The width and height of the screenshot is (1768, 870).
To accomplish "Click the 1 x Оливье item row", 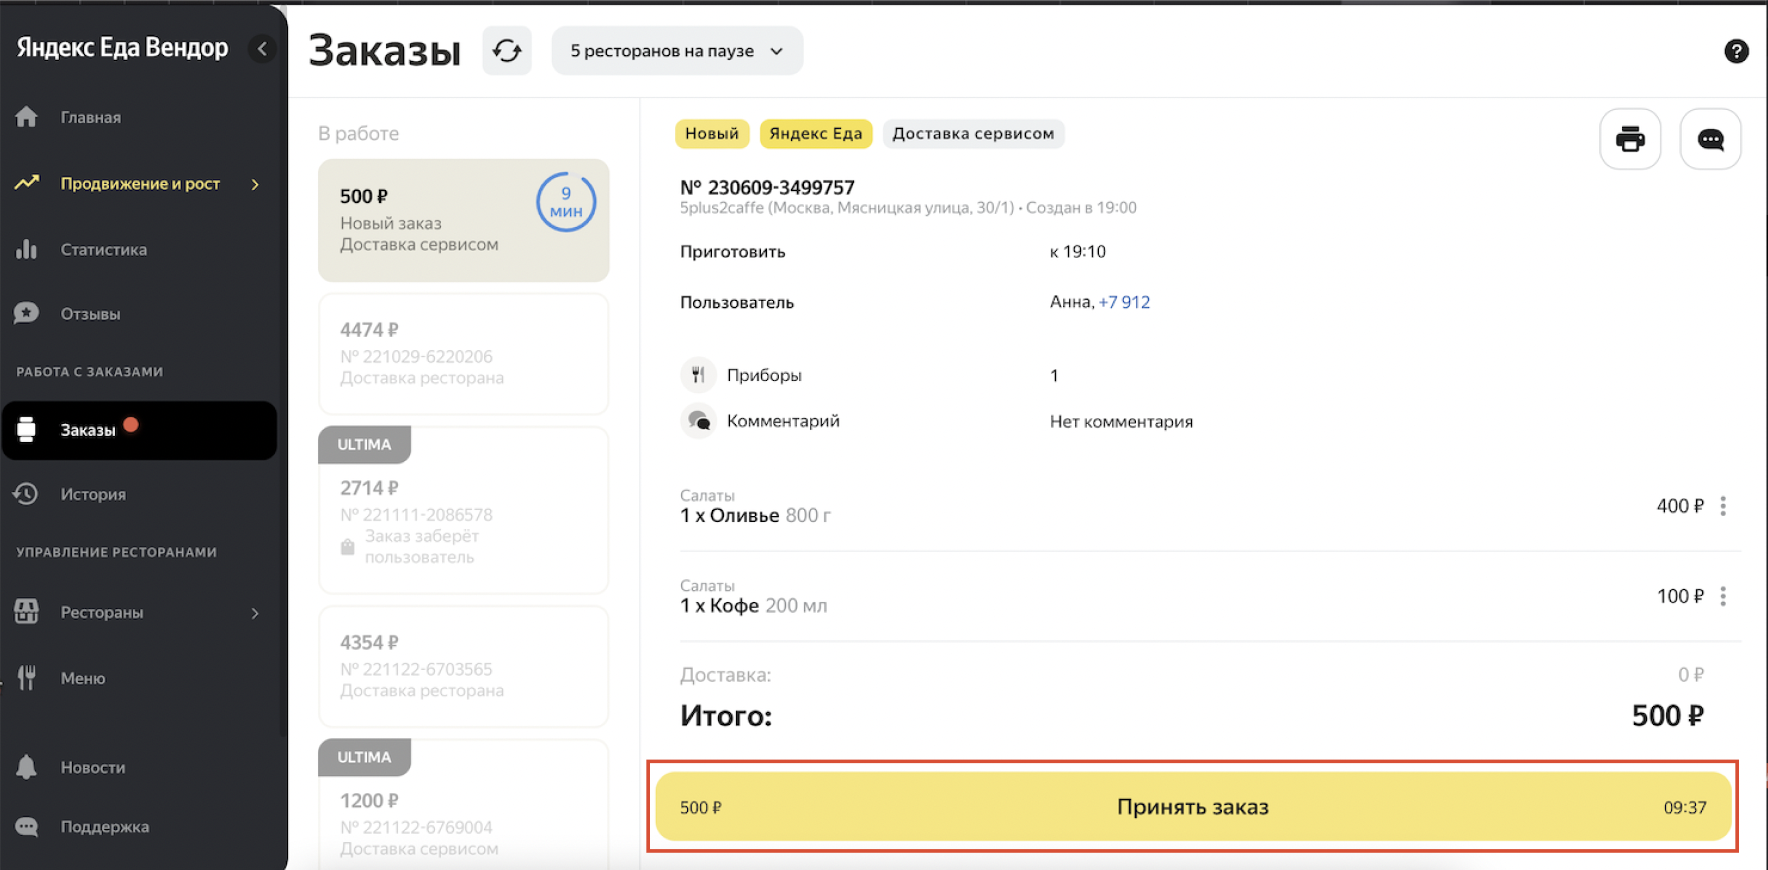I will 1210,507.
